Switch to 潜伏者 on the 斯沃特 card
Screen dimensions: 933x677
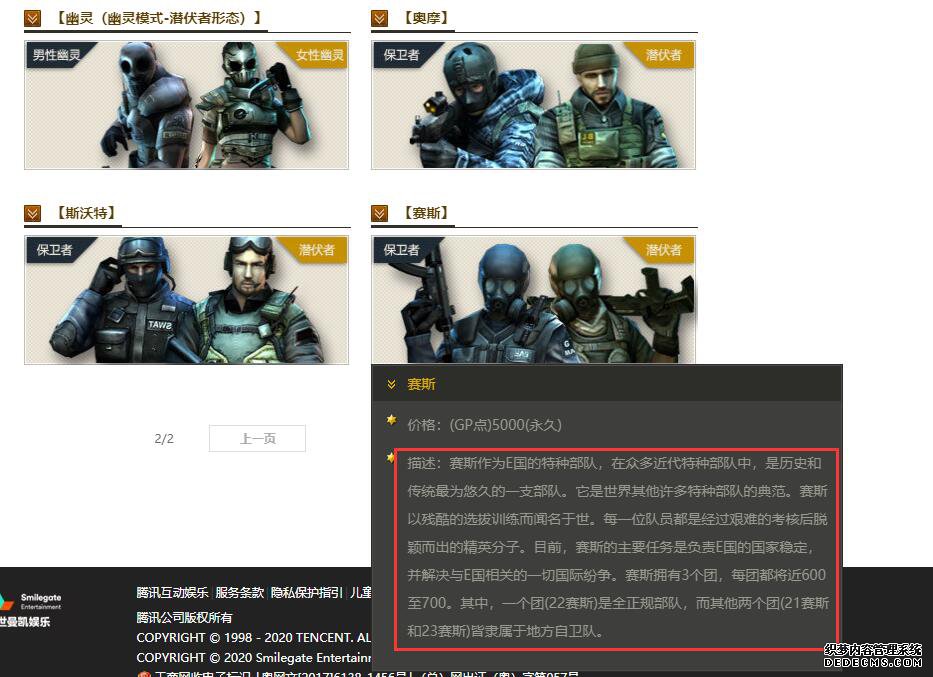317,250
